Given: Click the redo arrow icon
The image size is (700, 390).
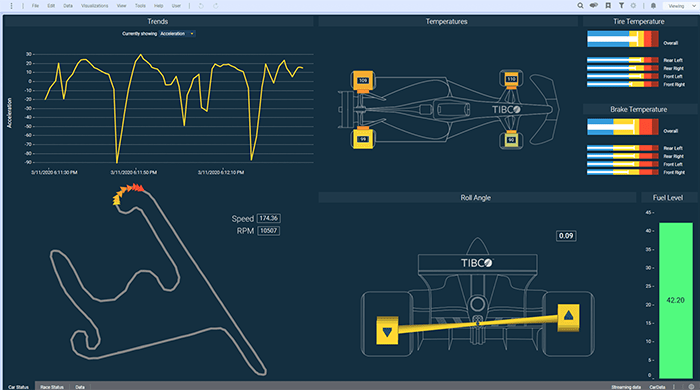Looking at the screenshot, I should 216,6.
